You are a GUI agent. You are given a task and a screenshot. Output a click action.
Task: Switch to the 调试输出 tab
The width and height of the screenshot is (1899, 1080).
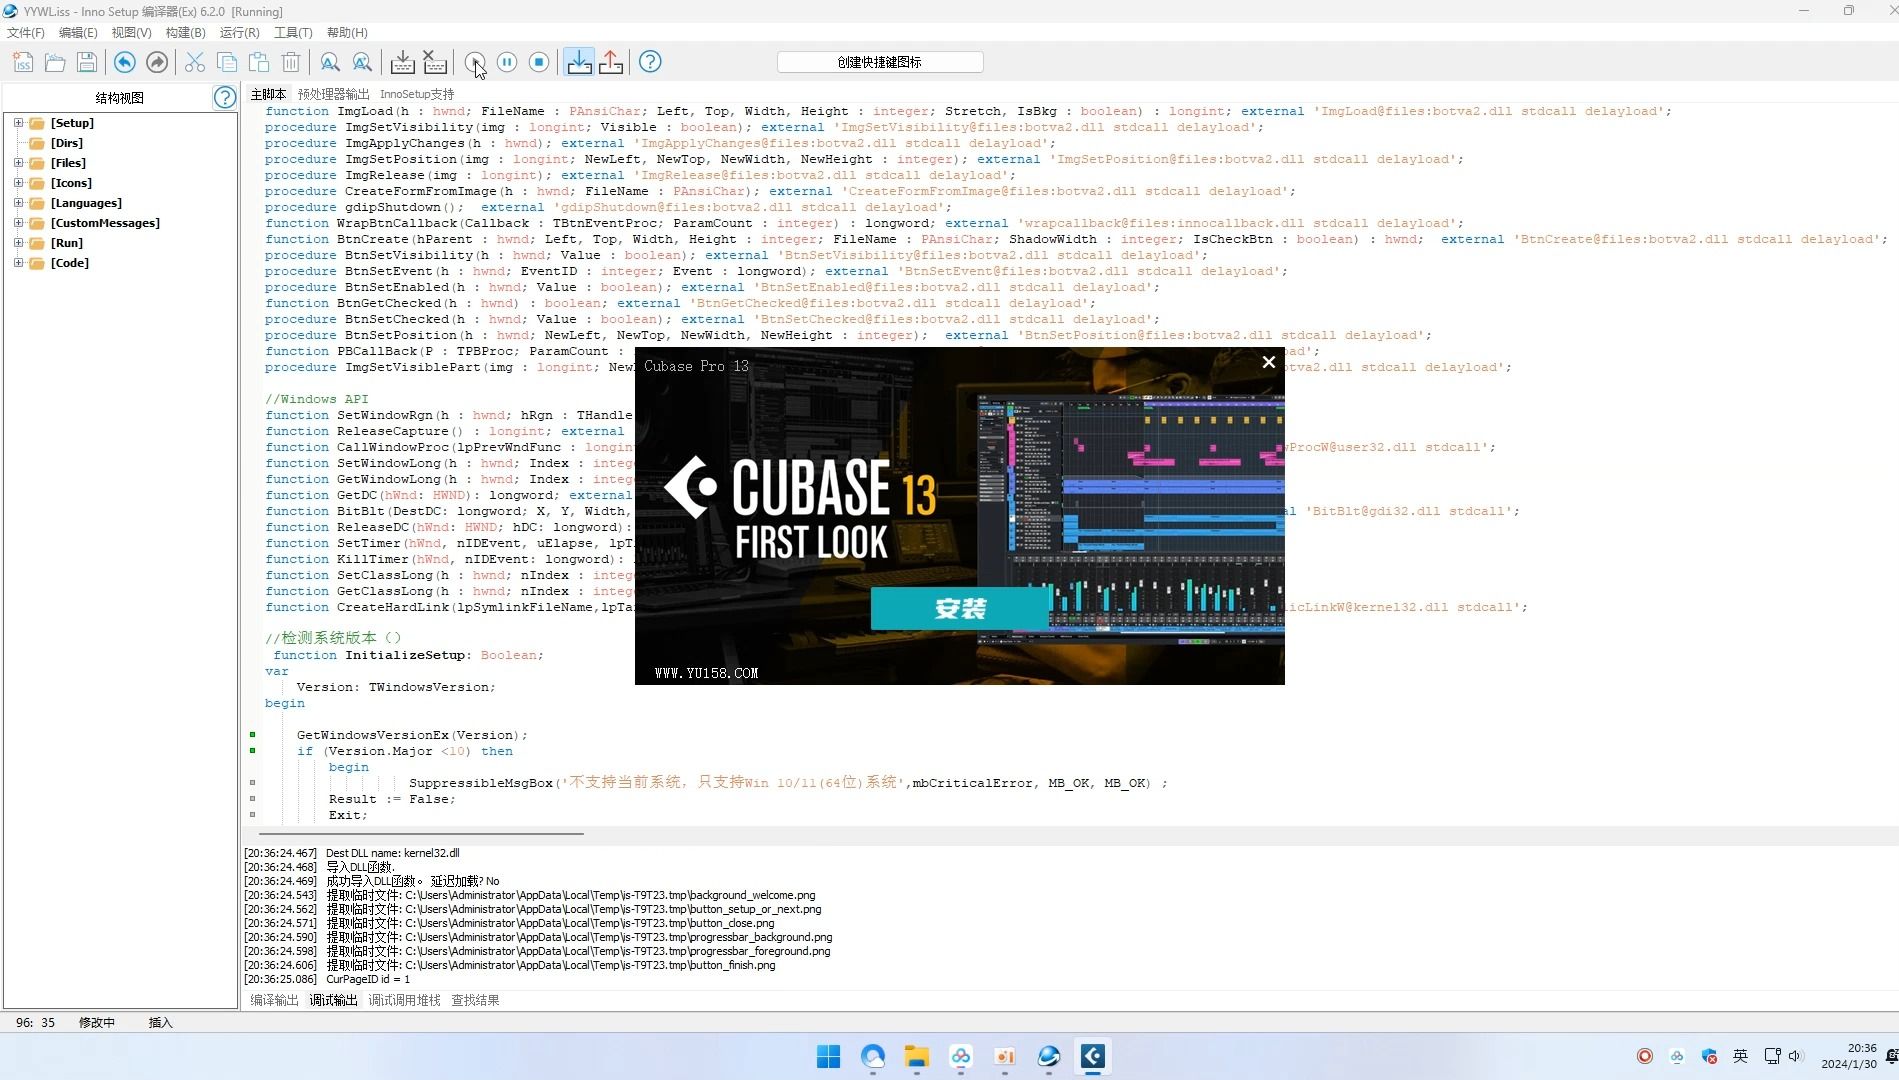click(x=333, y=1000)
